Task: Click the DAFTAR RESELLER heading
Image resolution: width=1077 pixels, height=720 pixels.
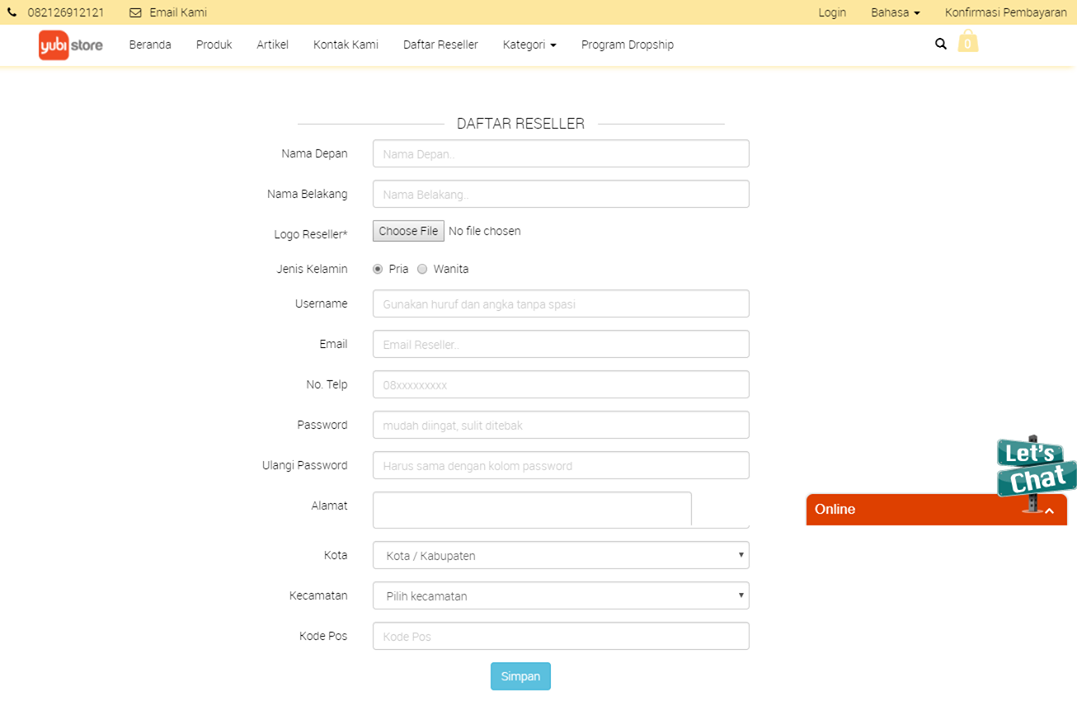Action: [x=521, y=124]
